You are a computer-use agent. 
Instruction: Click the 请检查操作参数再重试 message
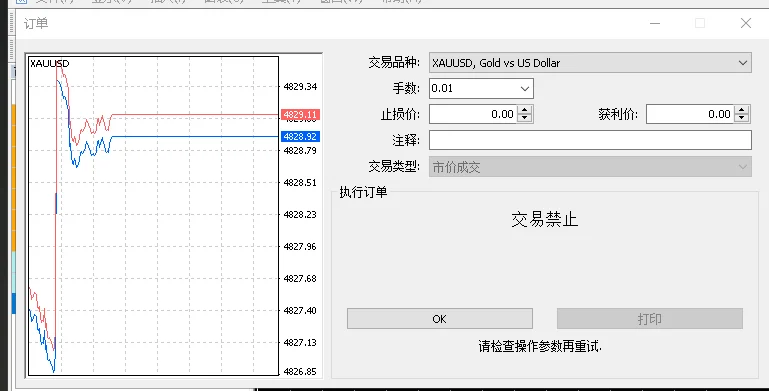[540, 346]
